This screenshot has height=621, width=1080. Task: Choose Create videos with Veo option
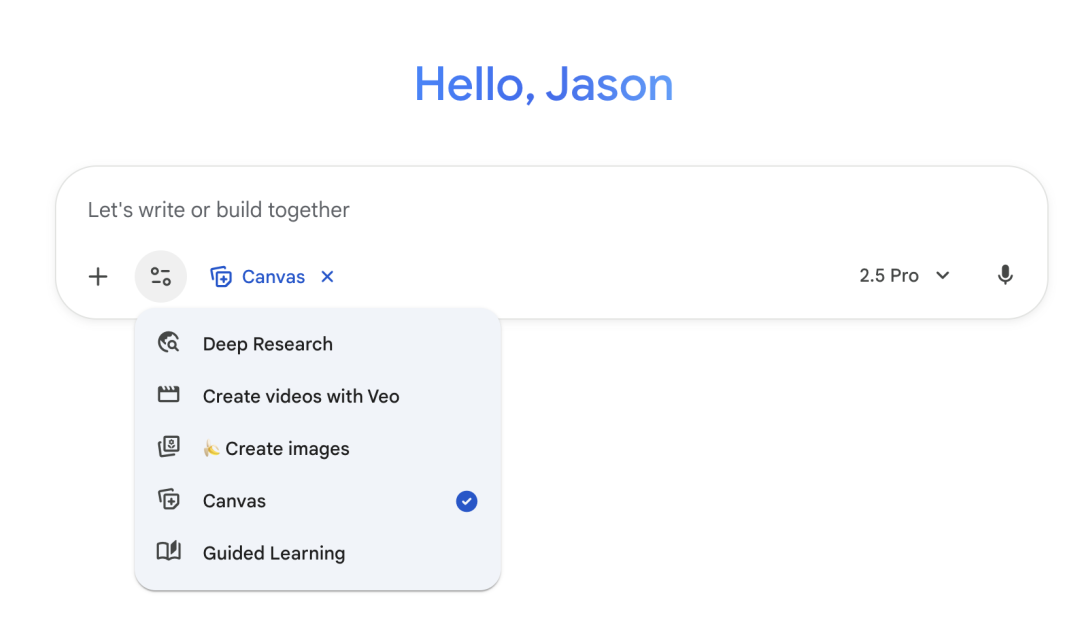coord(301,396)
